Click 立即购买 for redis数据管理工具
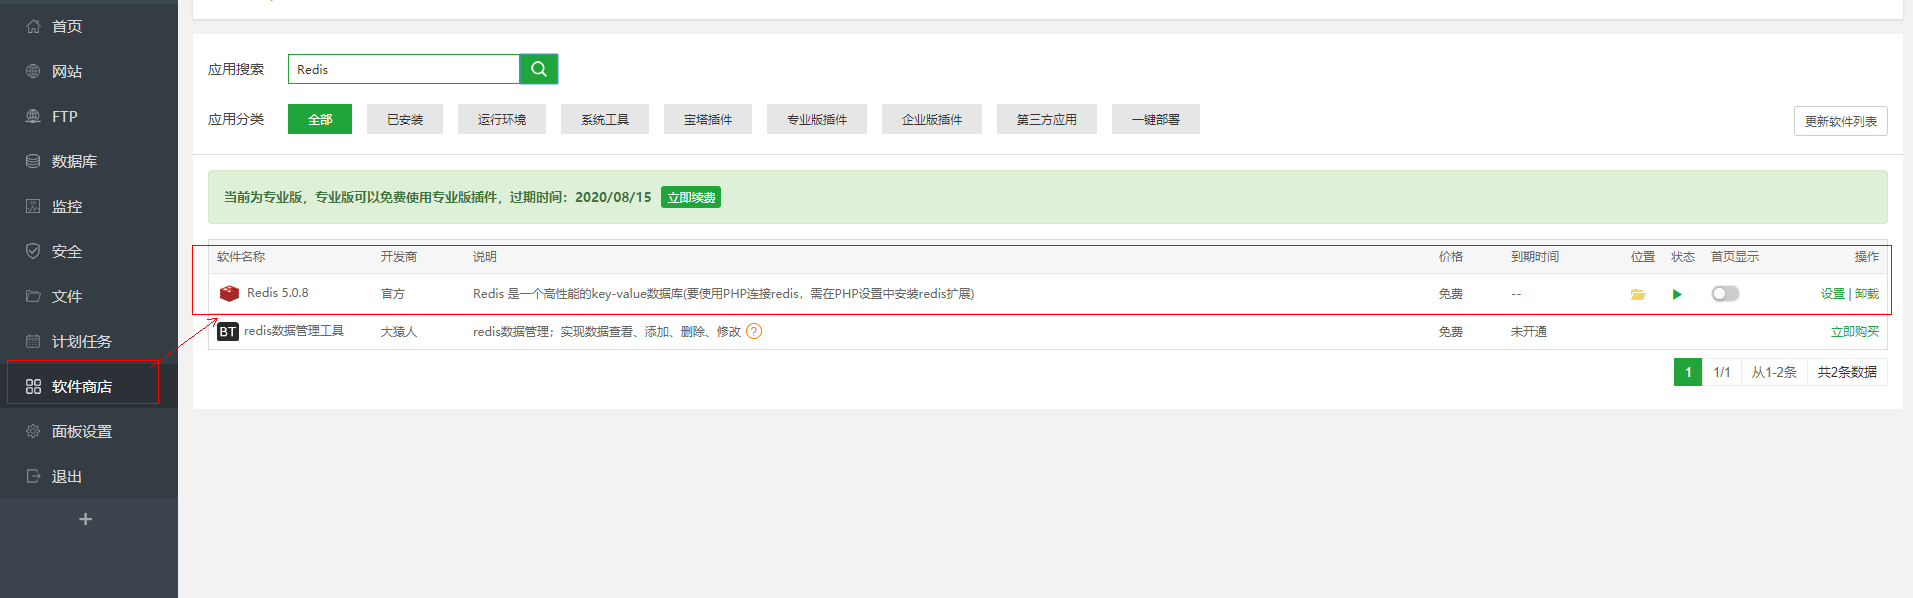Viewport: 1913px width, 598px height. tap(1854, 331)
